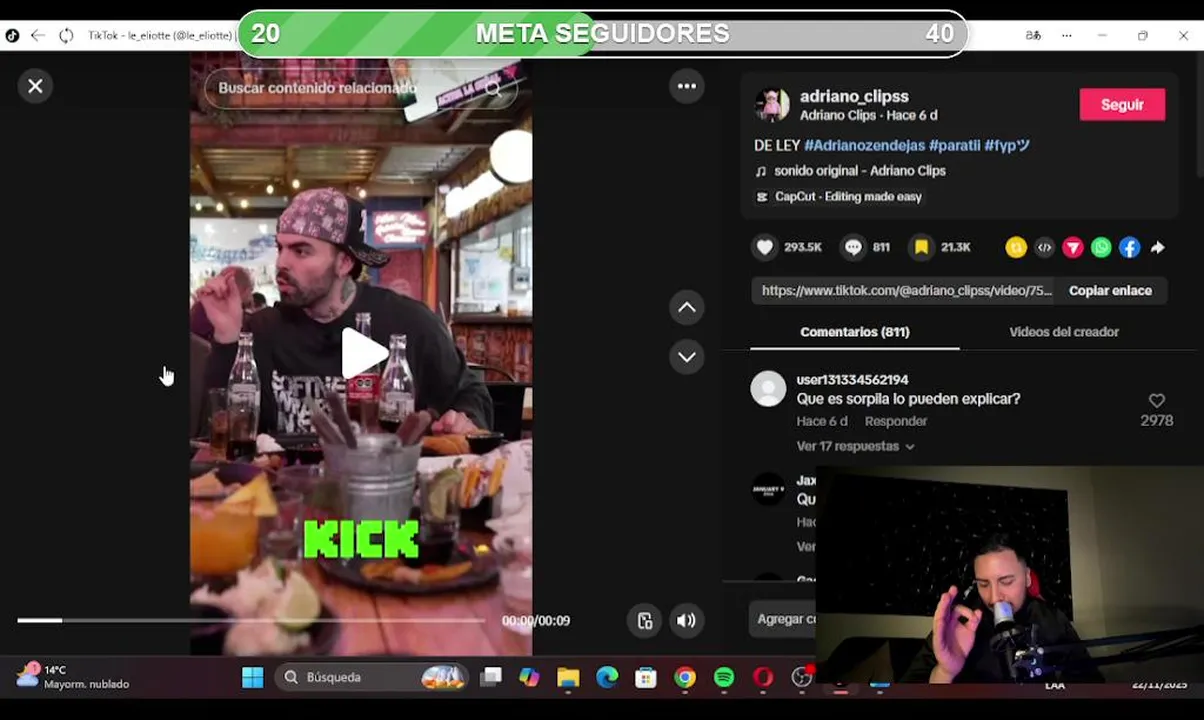This screenshot has width=1204, height=720.
Task: Click the video URL text field
Action: (904, 291)
